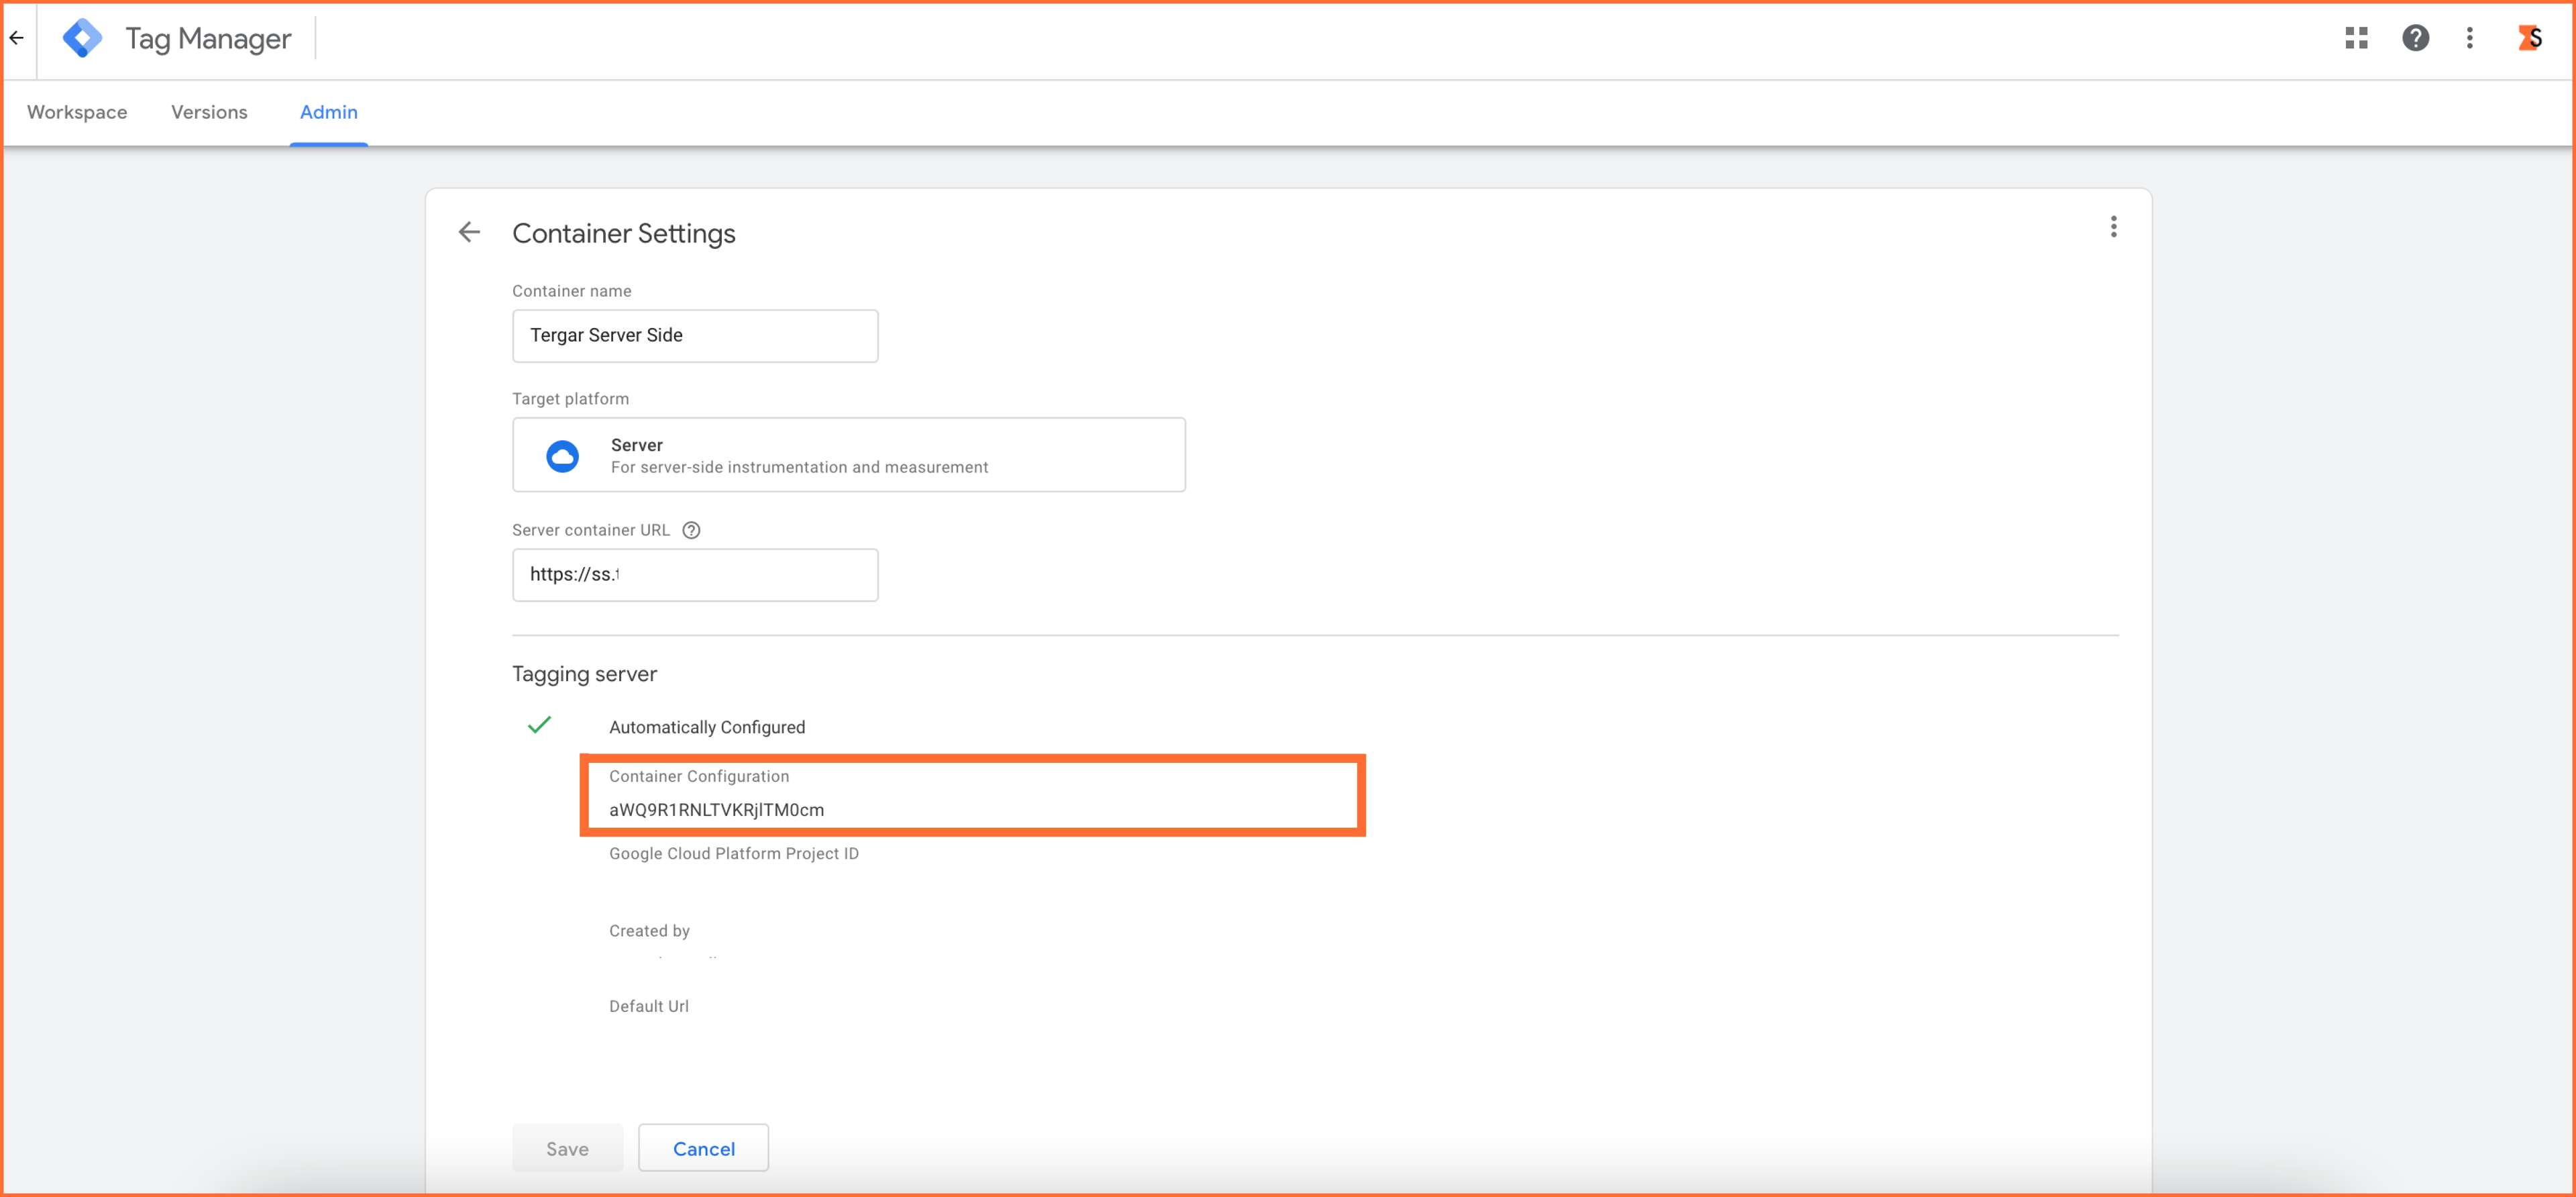This screenshot has width=2576, height=1197.
Task: Click the green Automatically Configured checkmark
Action: tap(539, 725)
